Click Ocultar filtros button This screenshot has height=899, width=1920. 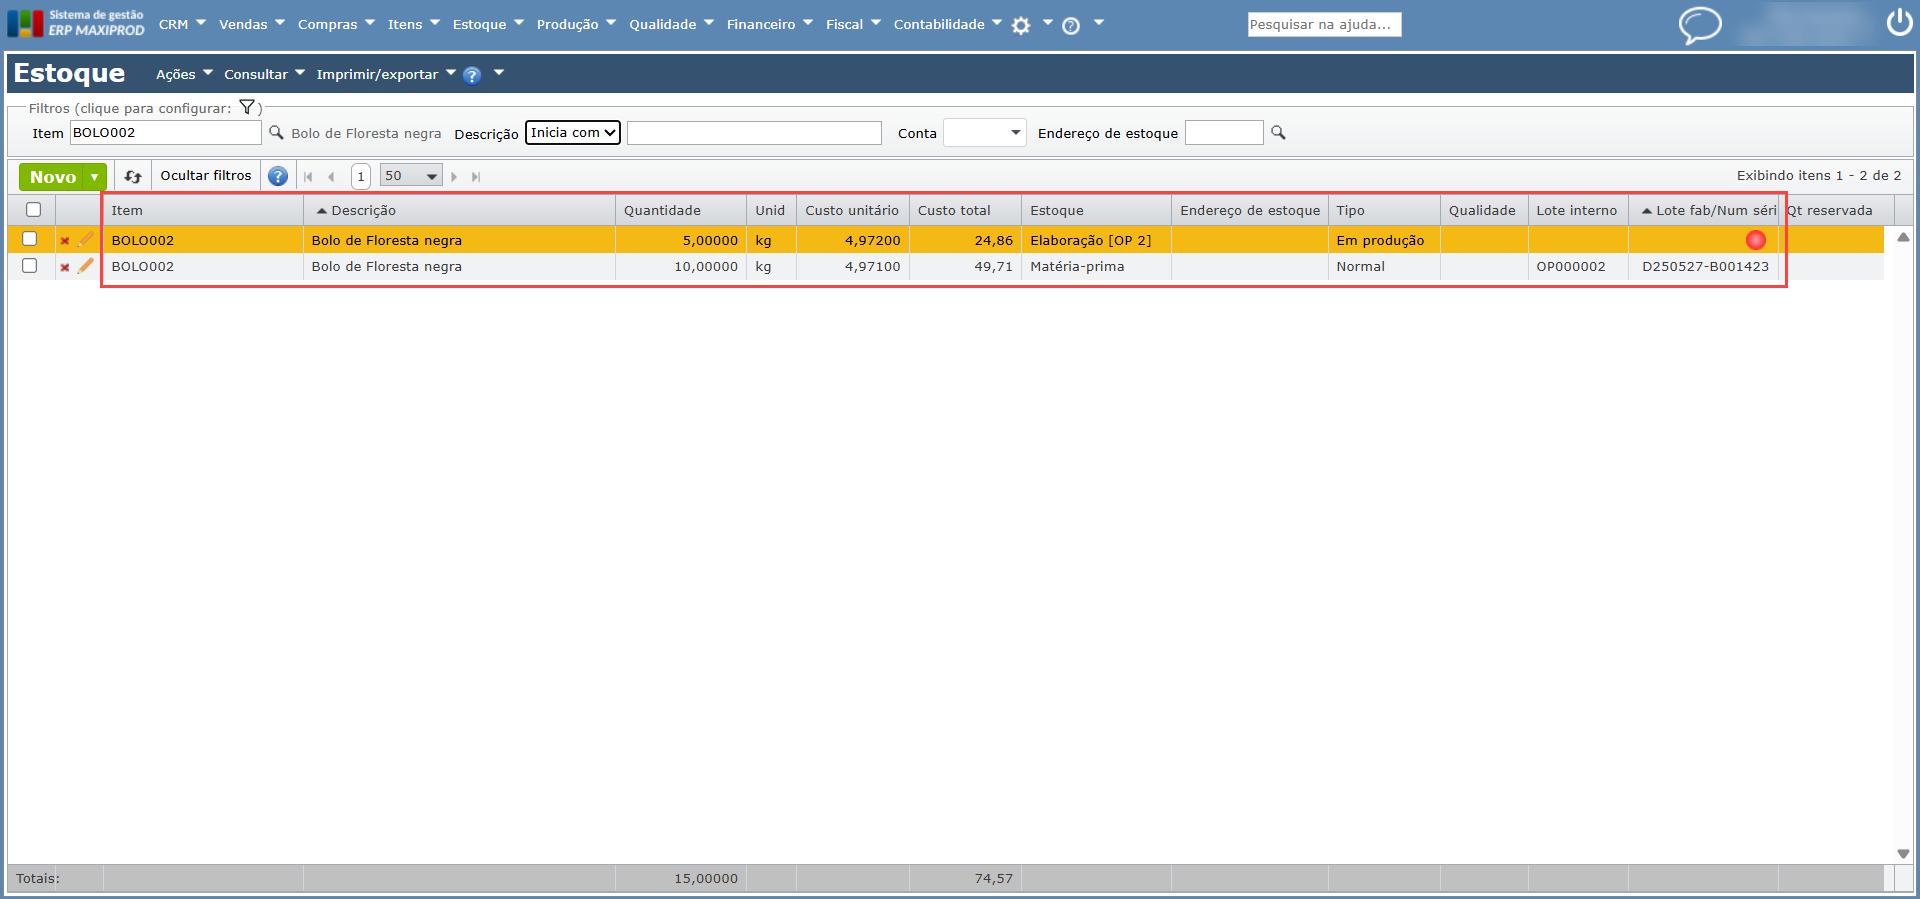206,176
